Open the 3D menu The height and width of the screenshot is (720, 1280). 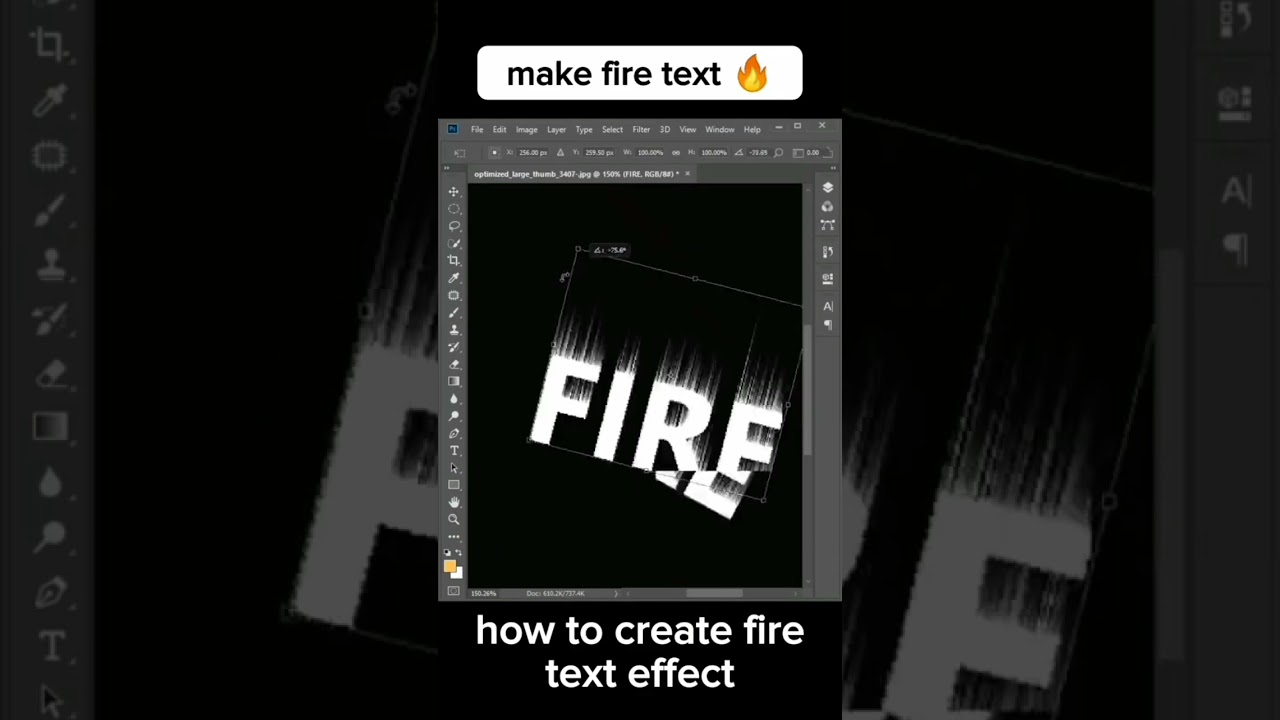click(x=665, y=130)
